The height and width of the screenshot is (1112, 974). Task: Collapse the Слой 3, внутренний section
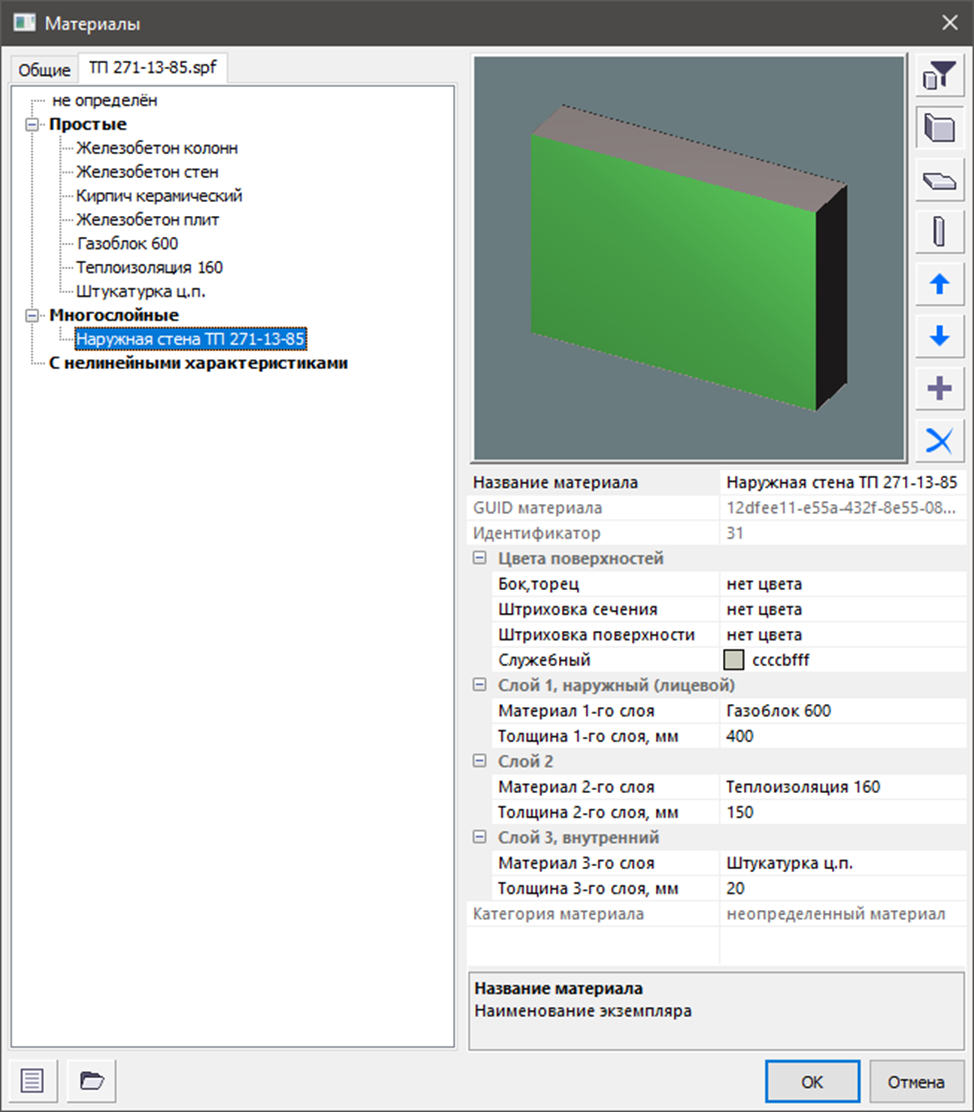[480, 838]
